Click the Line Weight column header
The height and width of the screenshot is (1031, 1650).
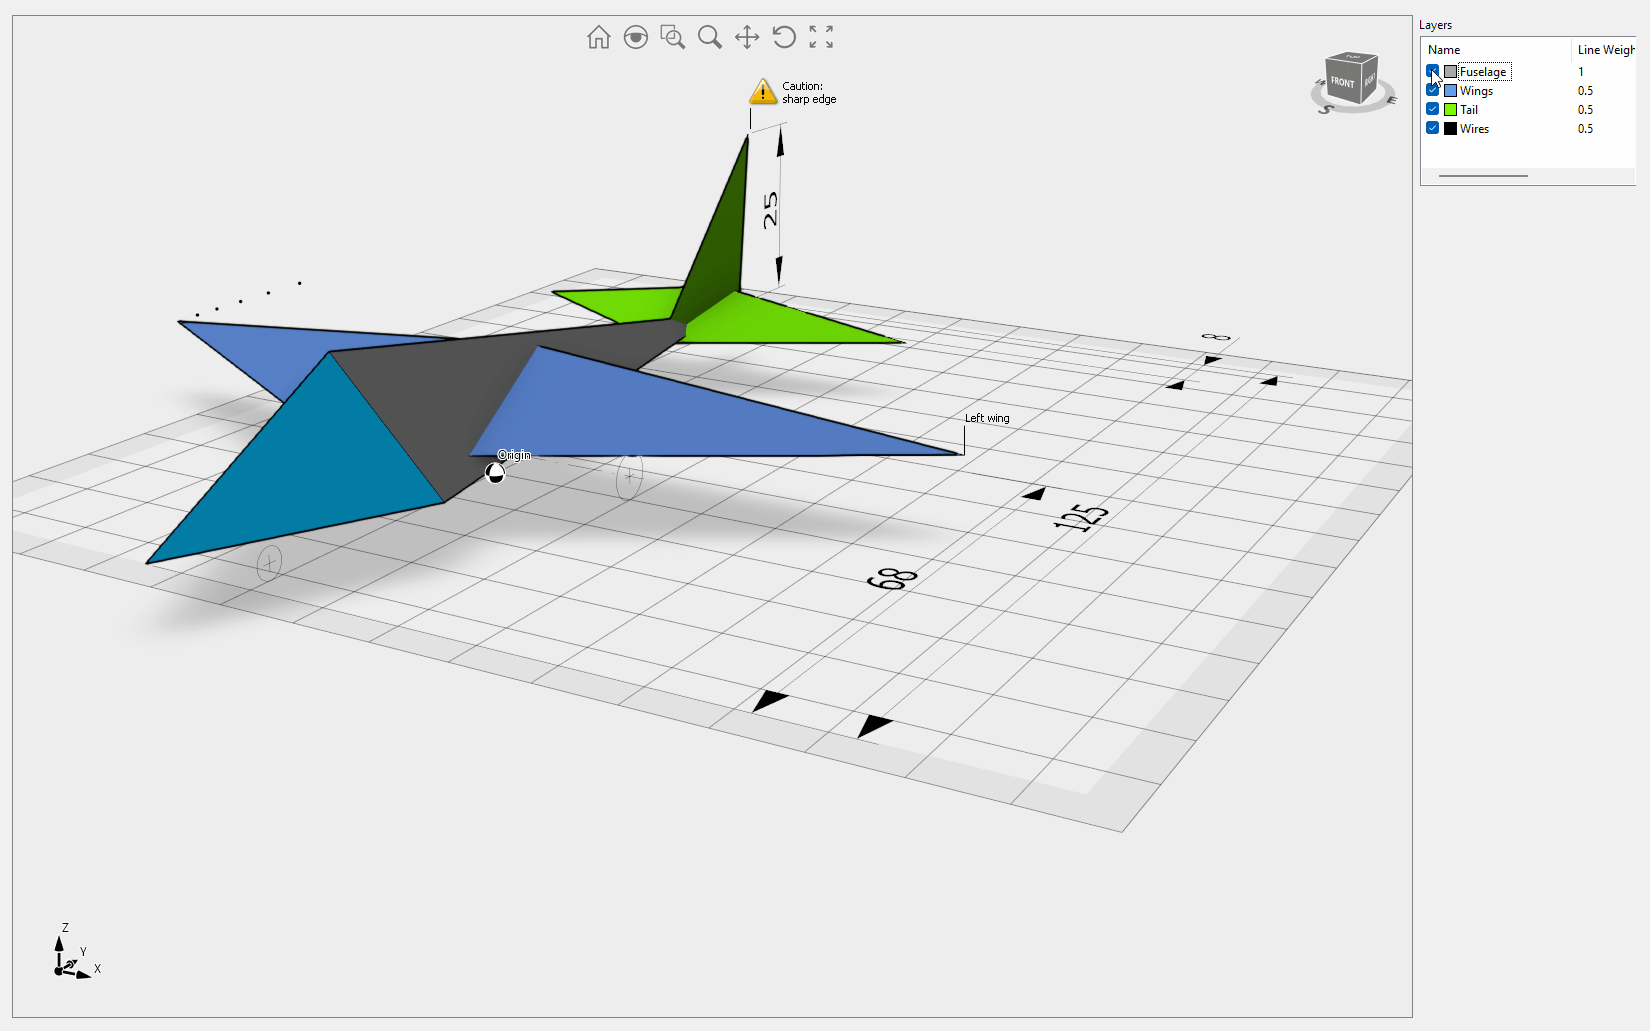click(x=1604, y=50)
